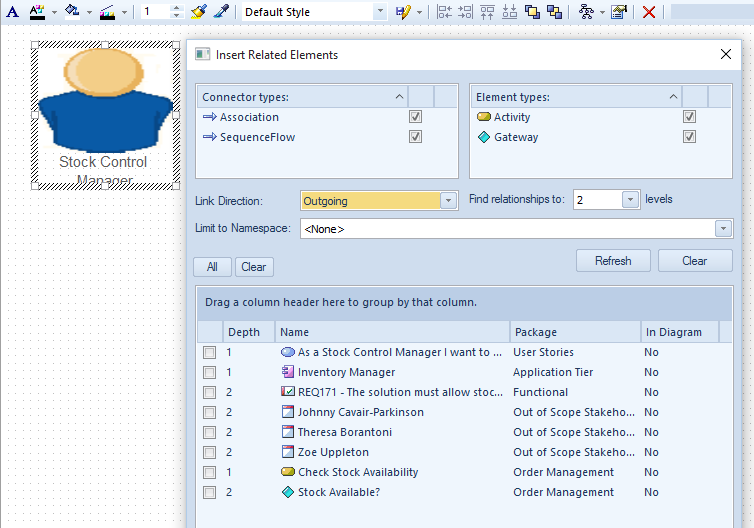
Task: Open the auto layout diagram icon
Action: (587, 12)
